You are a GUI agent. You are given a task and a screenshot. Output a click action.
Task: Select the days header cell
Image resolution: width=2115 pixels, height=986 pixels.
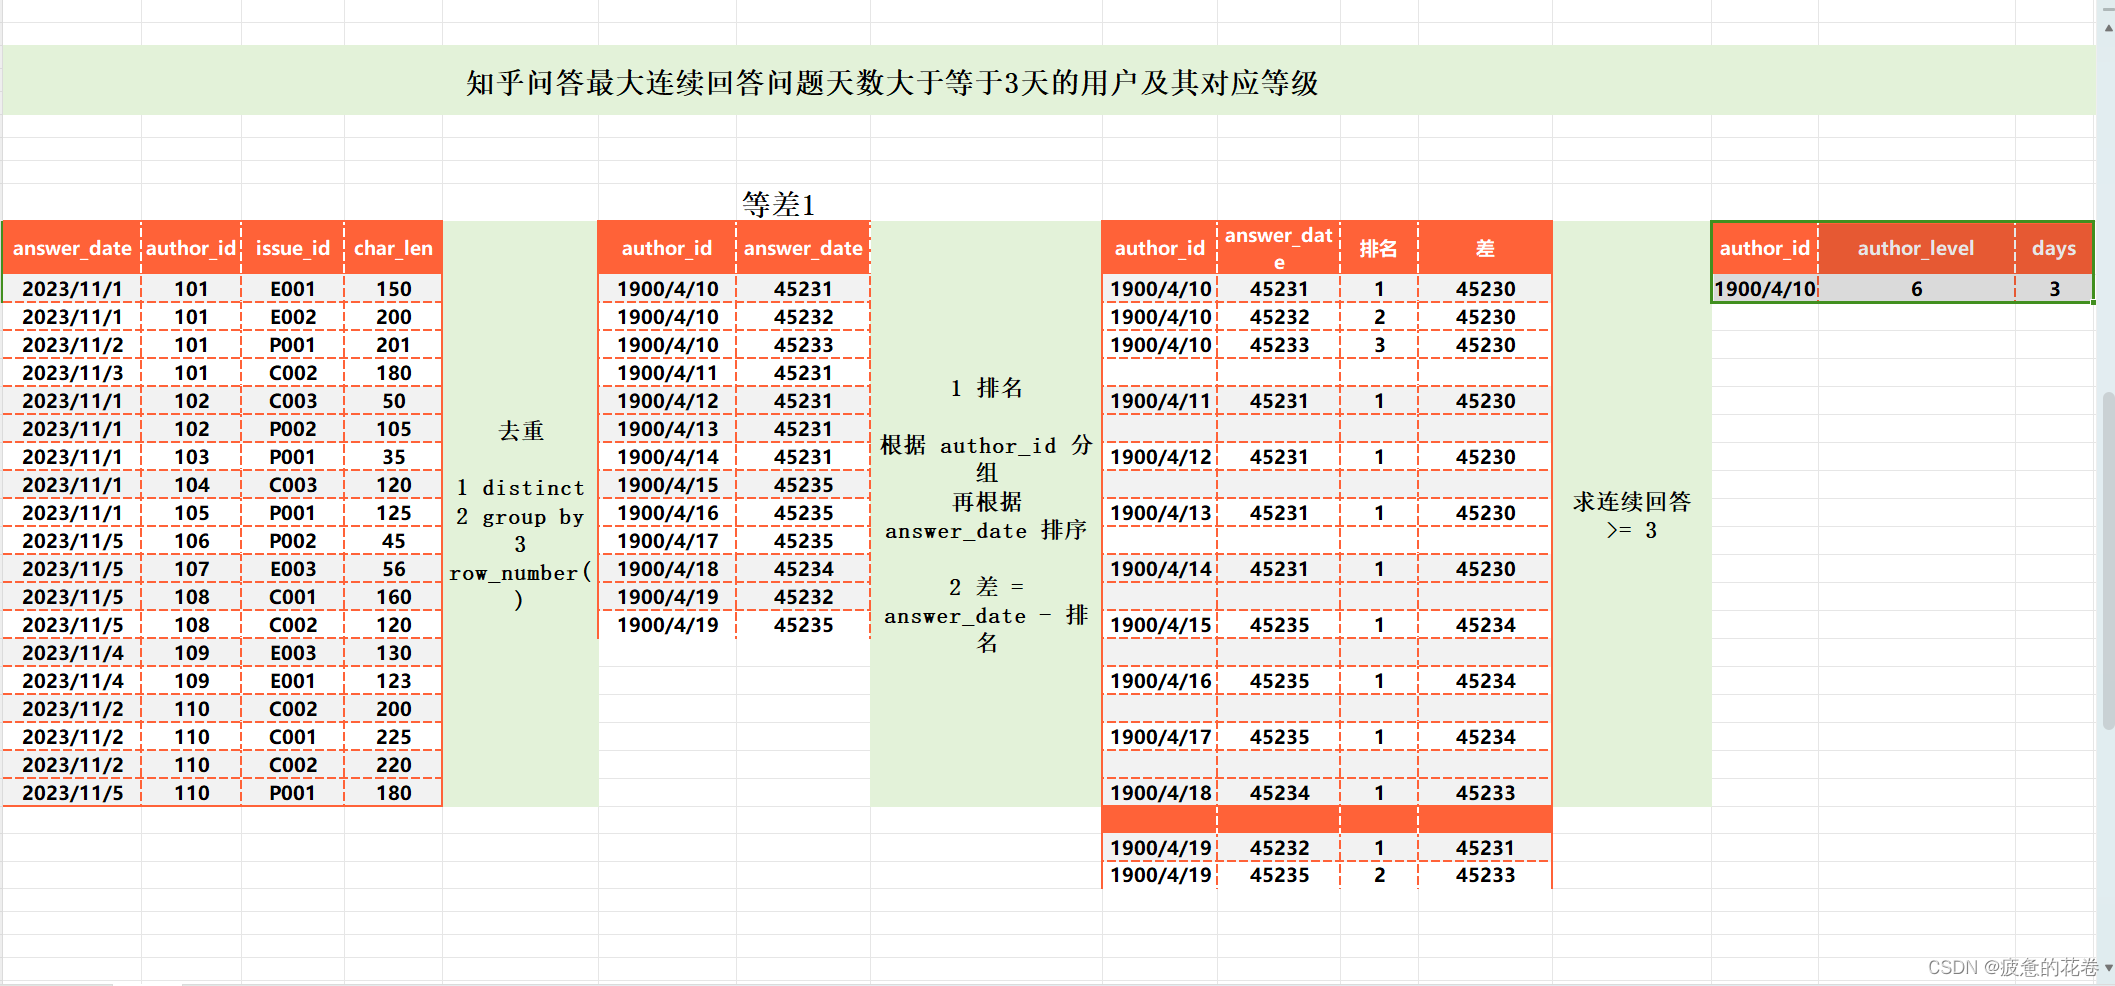(2054, 248)
